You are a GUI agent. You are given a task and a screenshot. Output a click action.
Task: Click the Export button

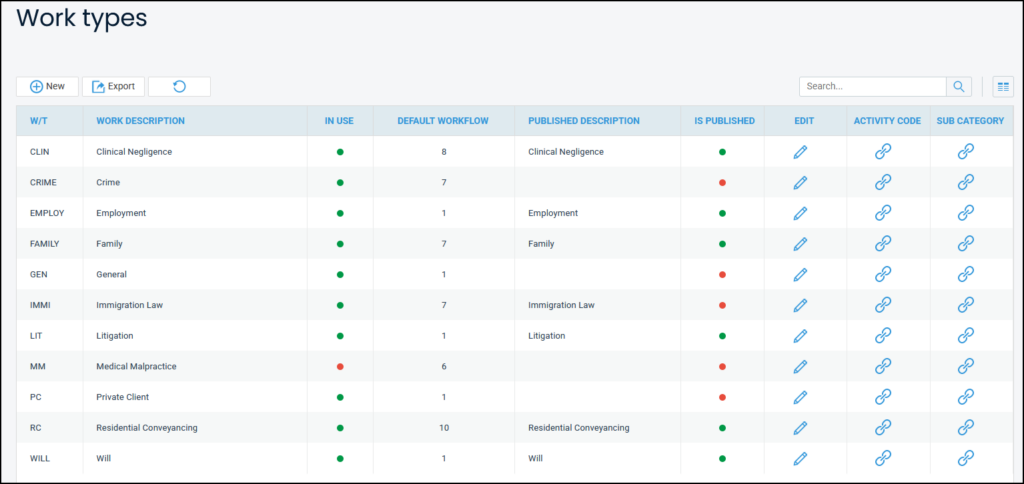113,87
